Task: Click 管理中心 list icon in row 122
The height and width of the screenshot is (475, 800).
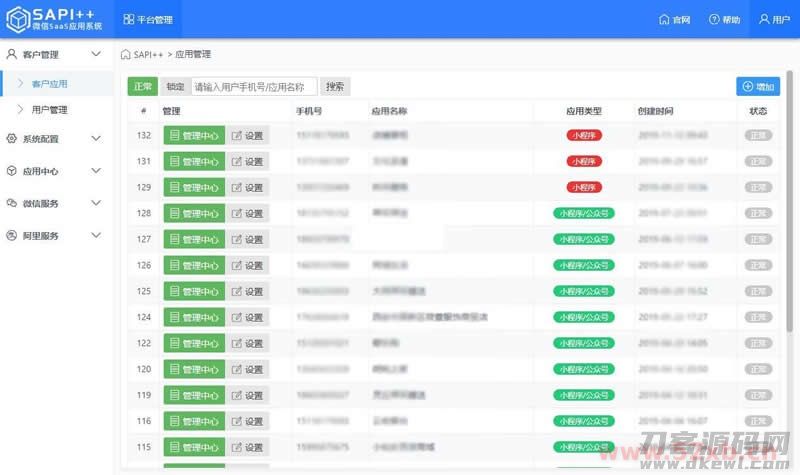Action: (x=174, y=343)
